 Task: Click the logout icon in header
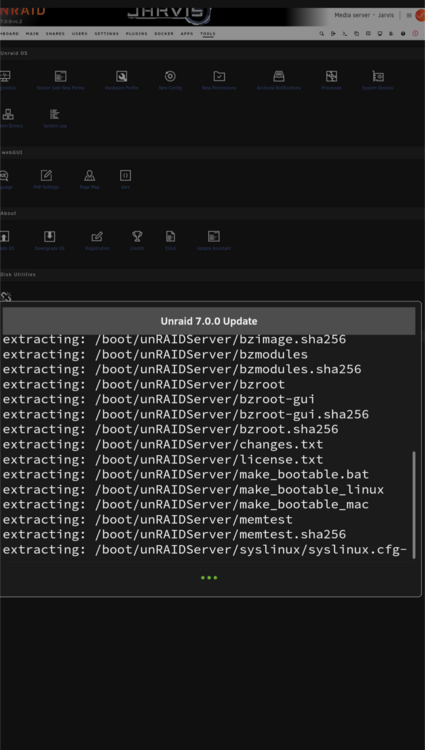pyautogui.click(x=333, y=33)
